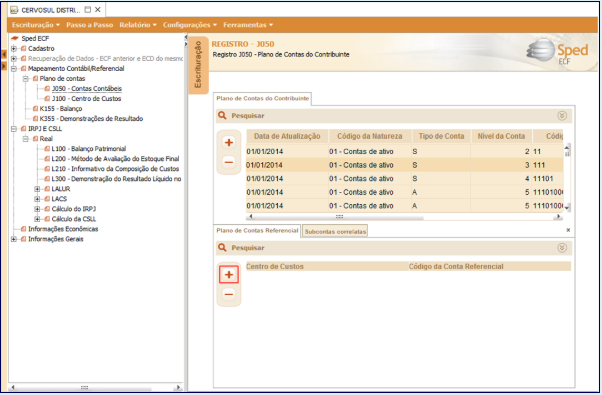Select the table row with code 111

[405, 165]
